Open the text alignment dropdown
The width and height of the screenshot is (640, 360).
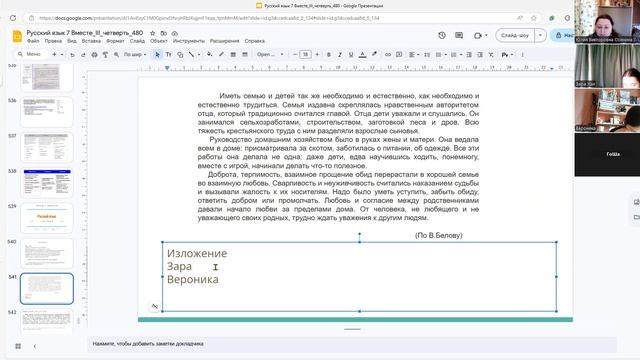tap(414, 55)
